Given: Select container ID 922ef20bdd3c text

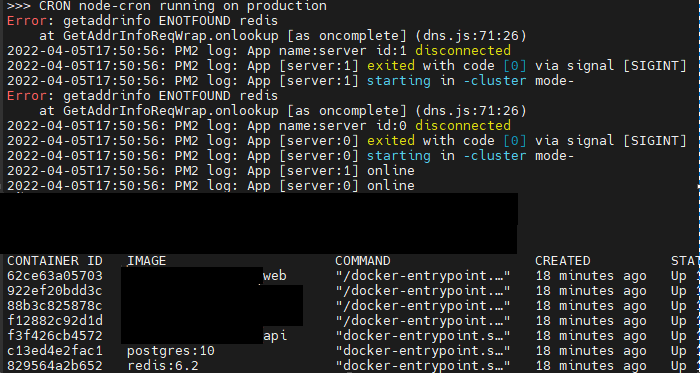Looking at the screenshot, I should pyautogui.click(x=54, y=291).
